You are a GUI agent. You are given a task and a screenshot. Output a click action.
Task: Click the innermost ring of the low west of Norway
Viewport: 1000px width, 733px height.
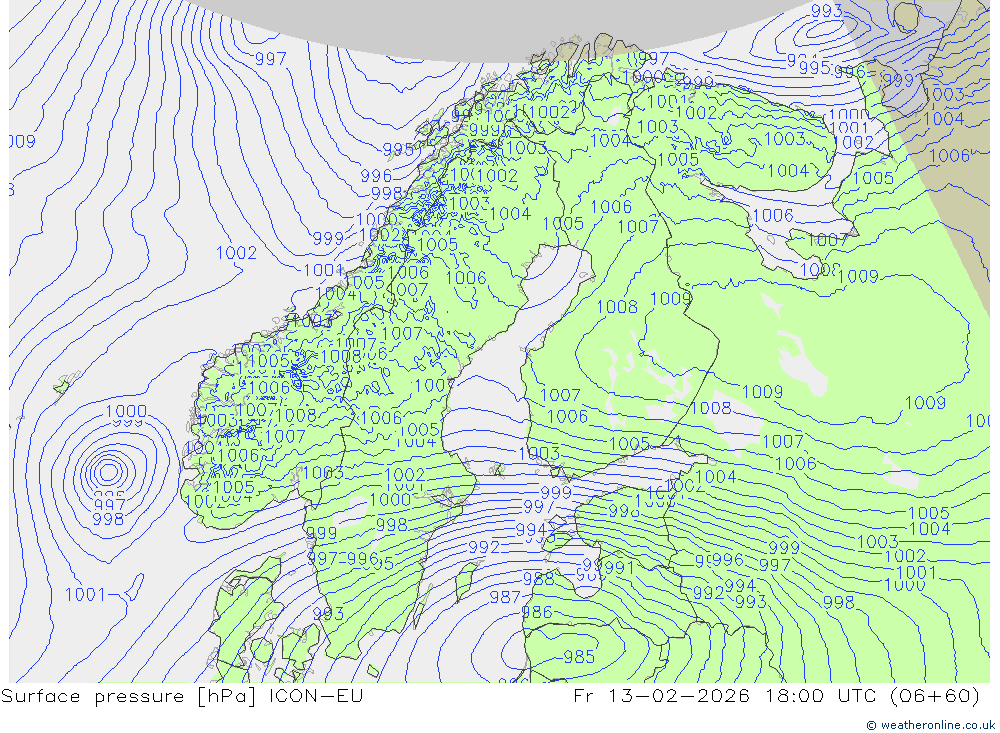click(x=108, y=472)
